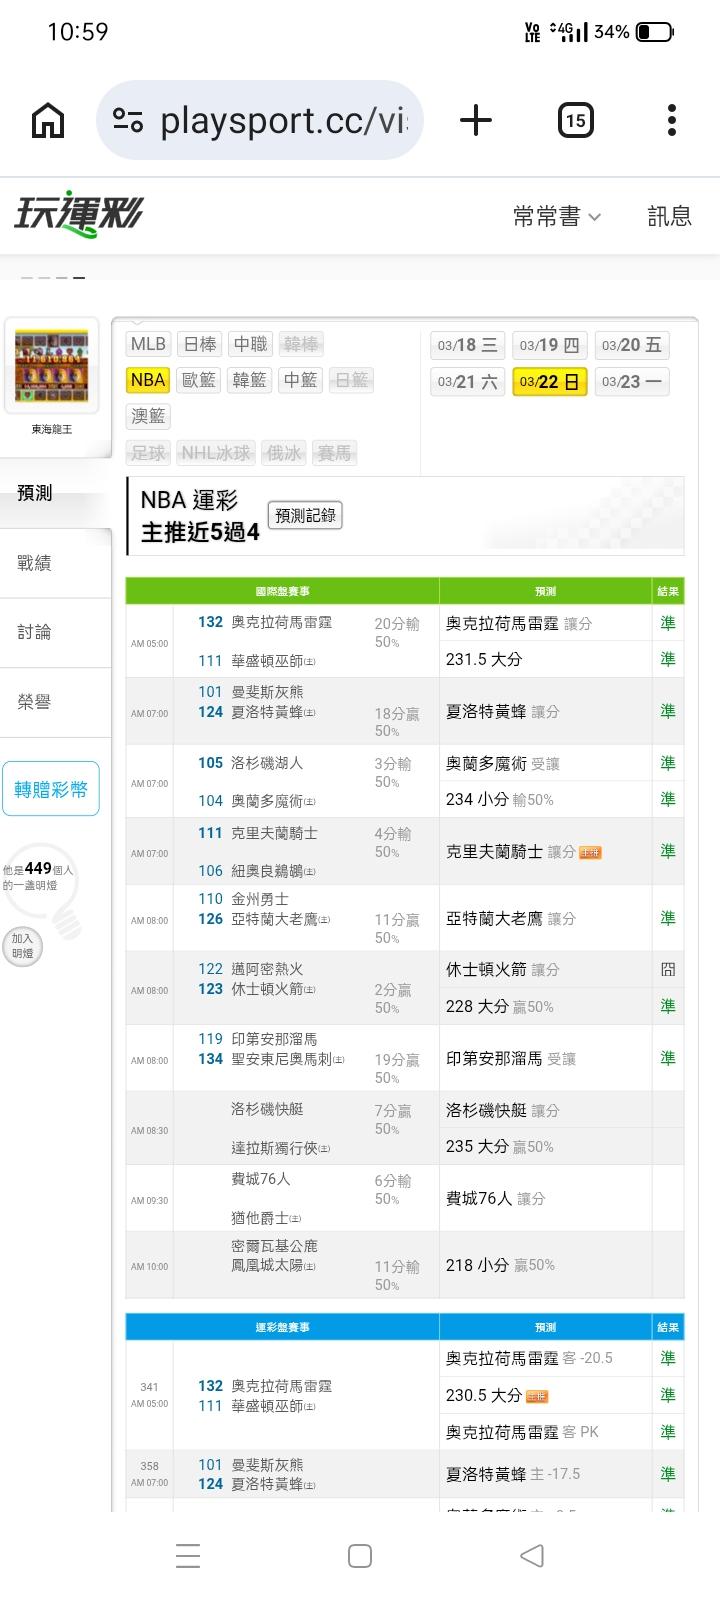Screen dimensions: 720x1600
Task: Click 奧克拉荷馬雷霆 客 -20.5 prediction
Action: [529, 1358]
